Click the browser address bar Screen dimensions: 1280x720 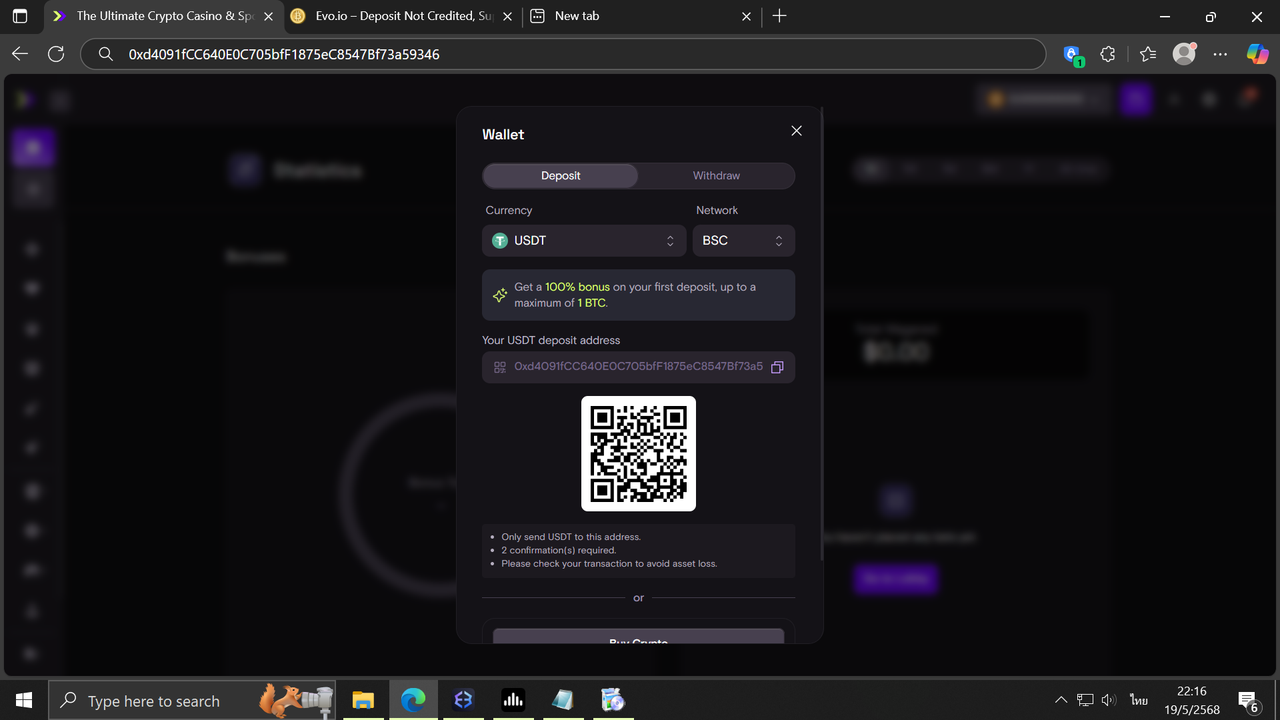click(x=563, y=54)
